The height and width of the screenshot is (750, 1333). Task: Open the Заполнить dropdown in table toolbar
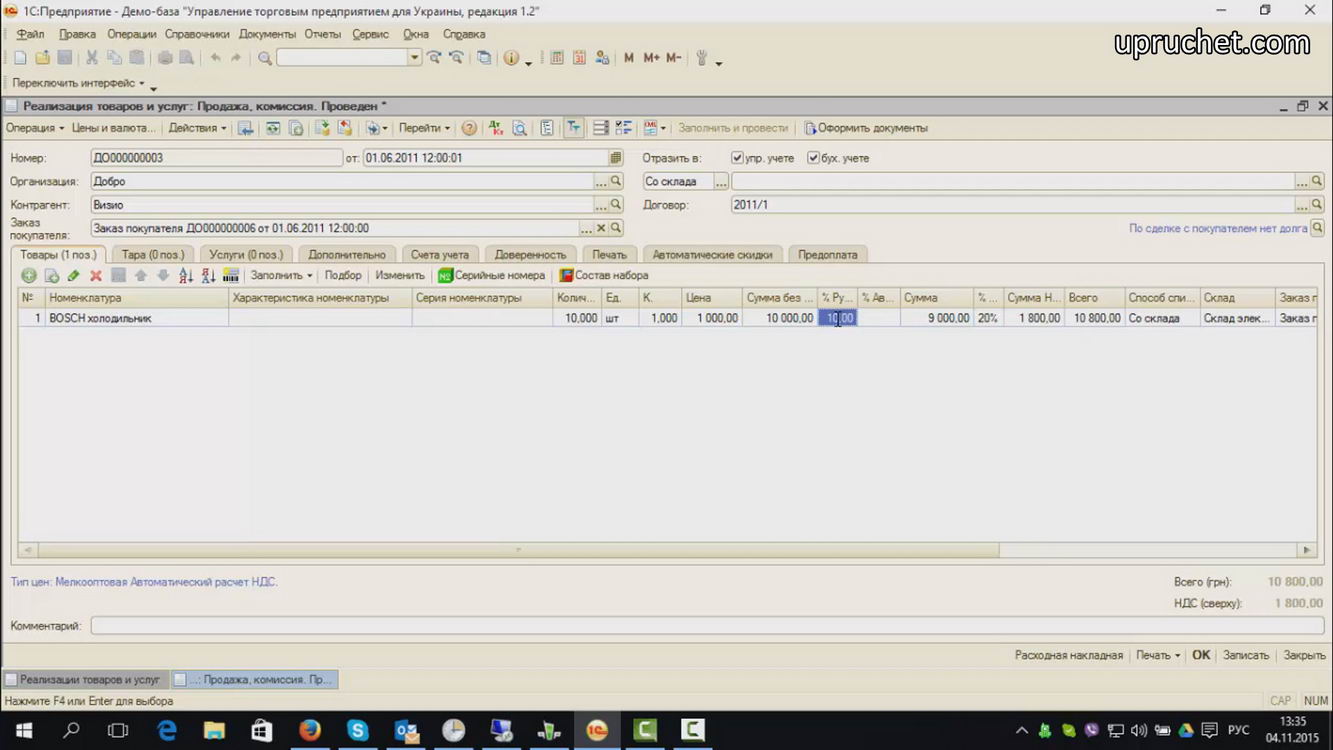click(x=281, y=275)
